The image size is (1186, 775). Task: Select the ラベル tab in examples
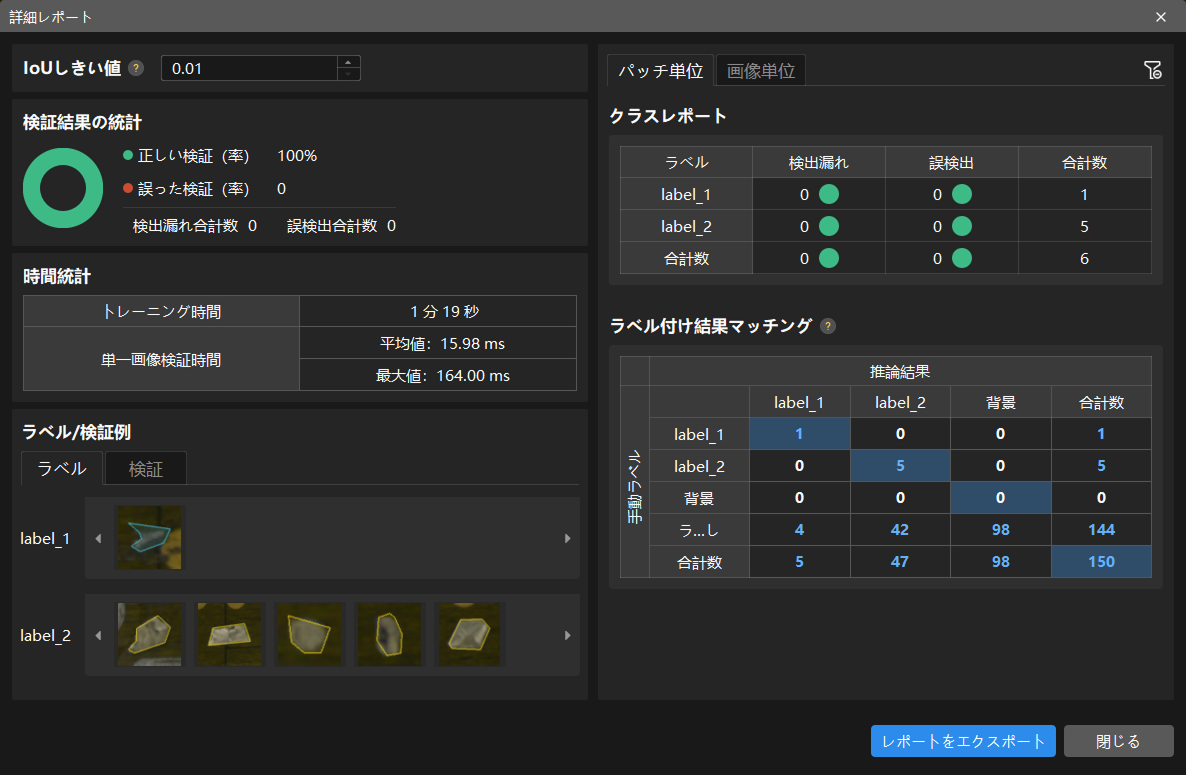(x=61, y=469)
